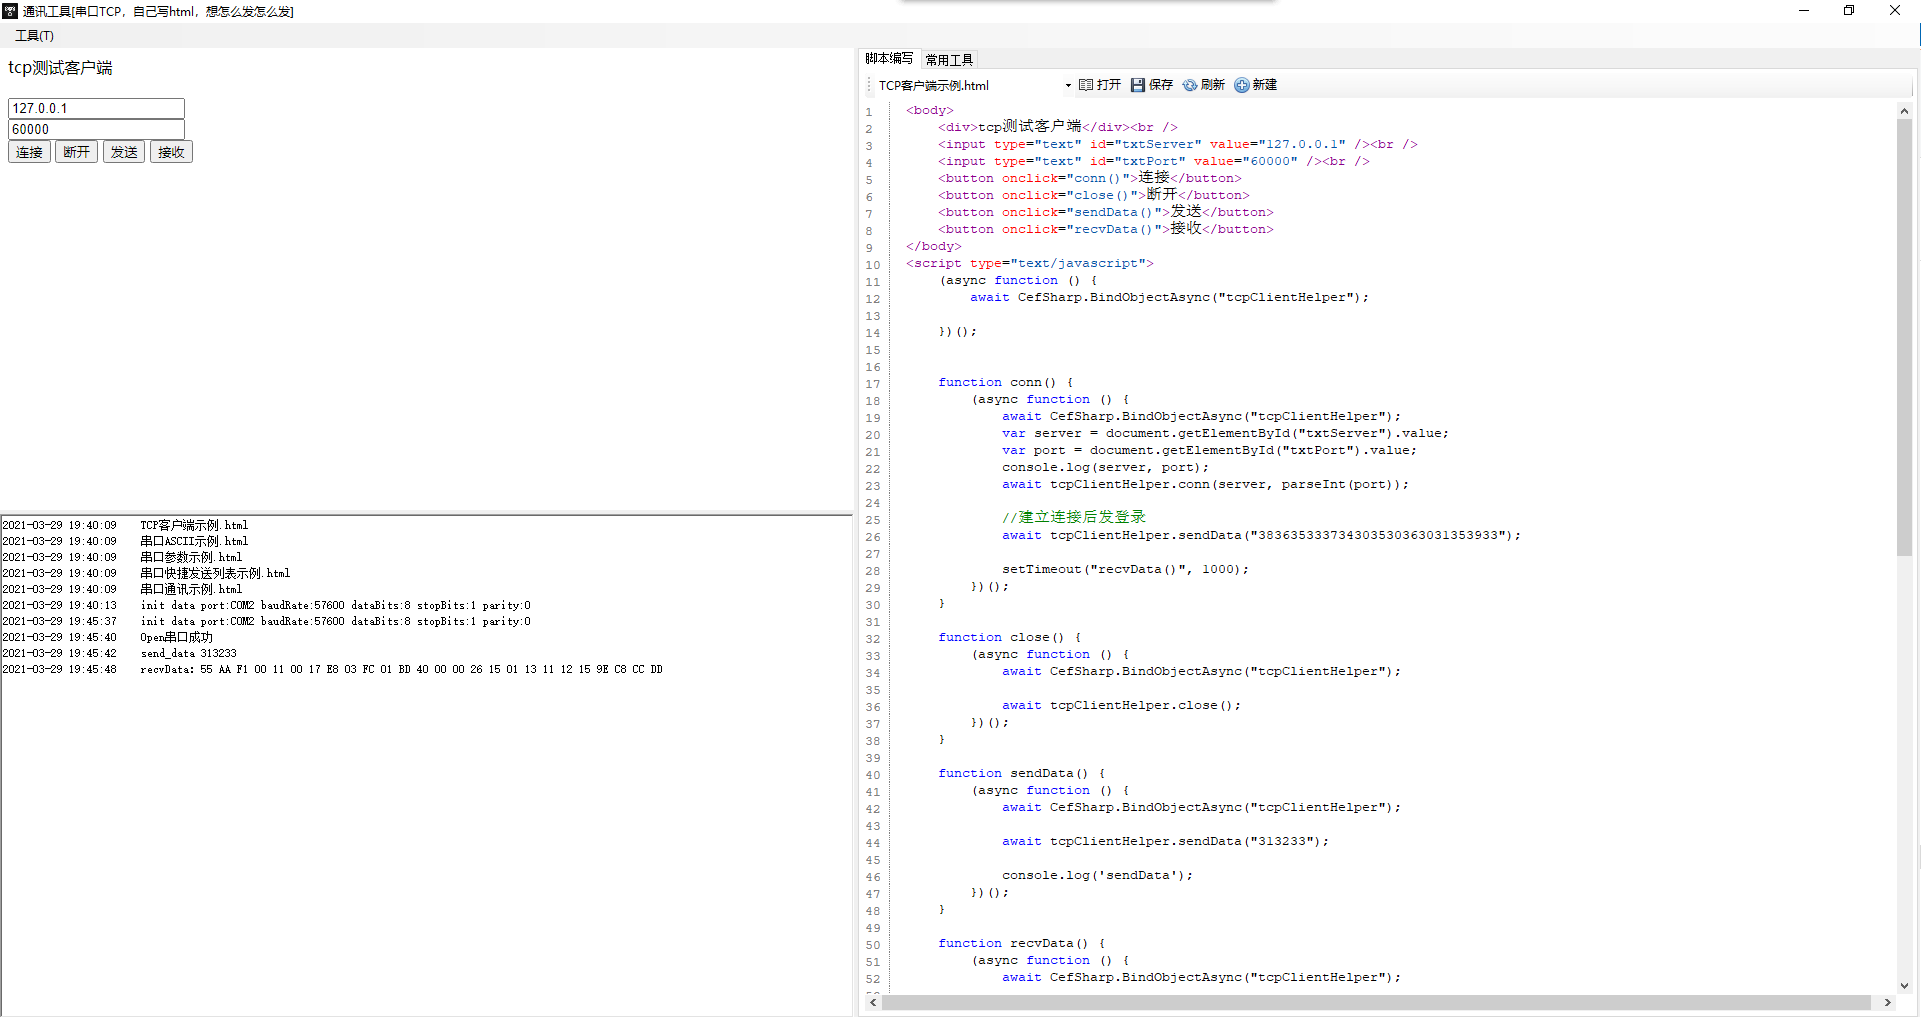Restore the window using title bar button
The width and height of the screenshot is (1921, 1017).
click(1849, 11)
